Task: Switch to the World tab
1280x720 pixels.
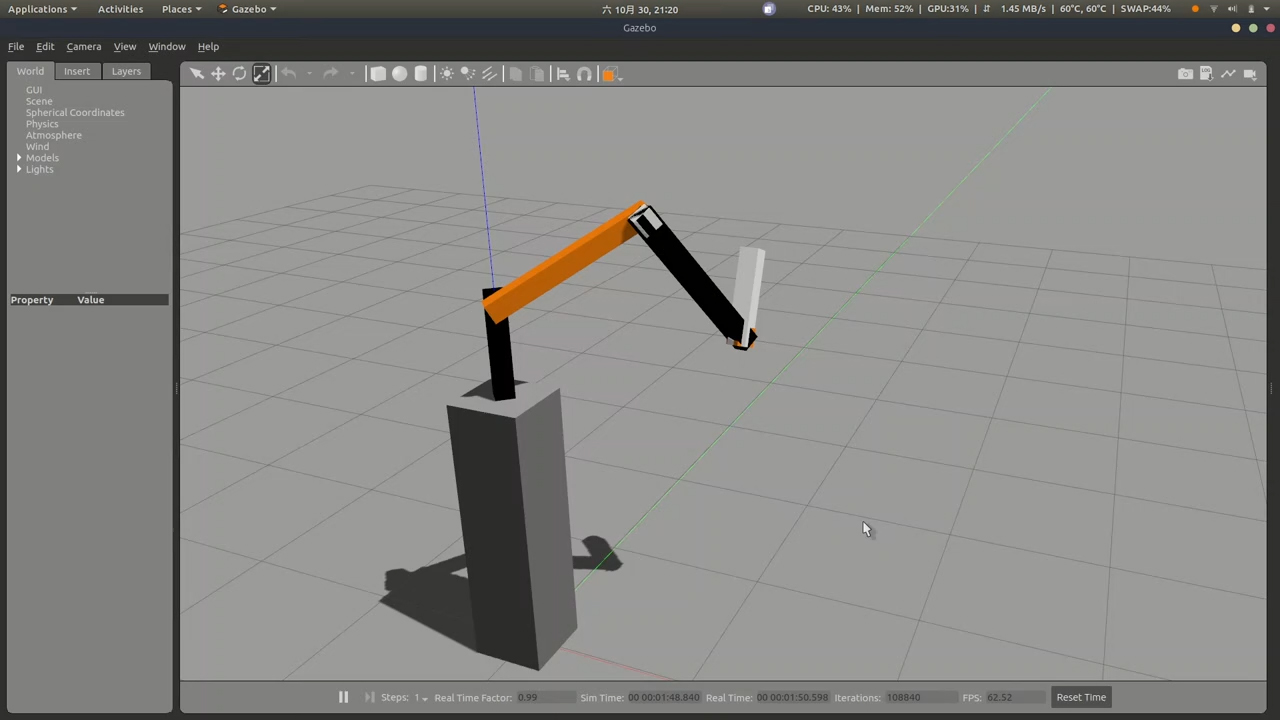Action: [x=30, y=71]
